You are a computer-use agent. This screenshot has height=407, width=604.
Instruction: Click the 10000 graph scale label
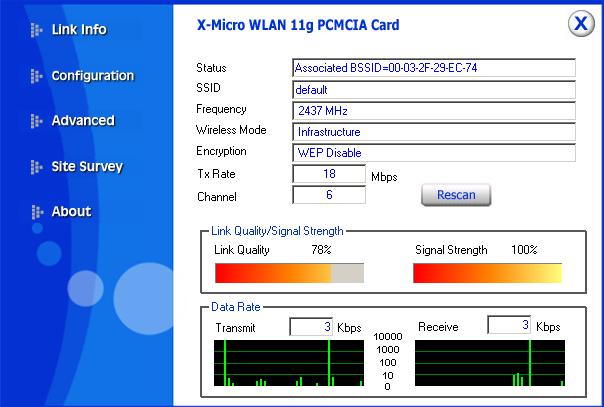(x=388, y=337)
